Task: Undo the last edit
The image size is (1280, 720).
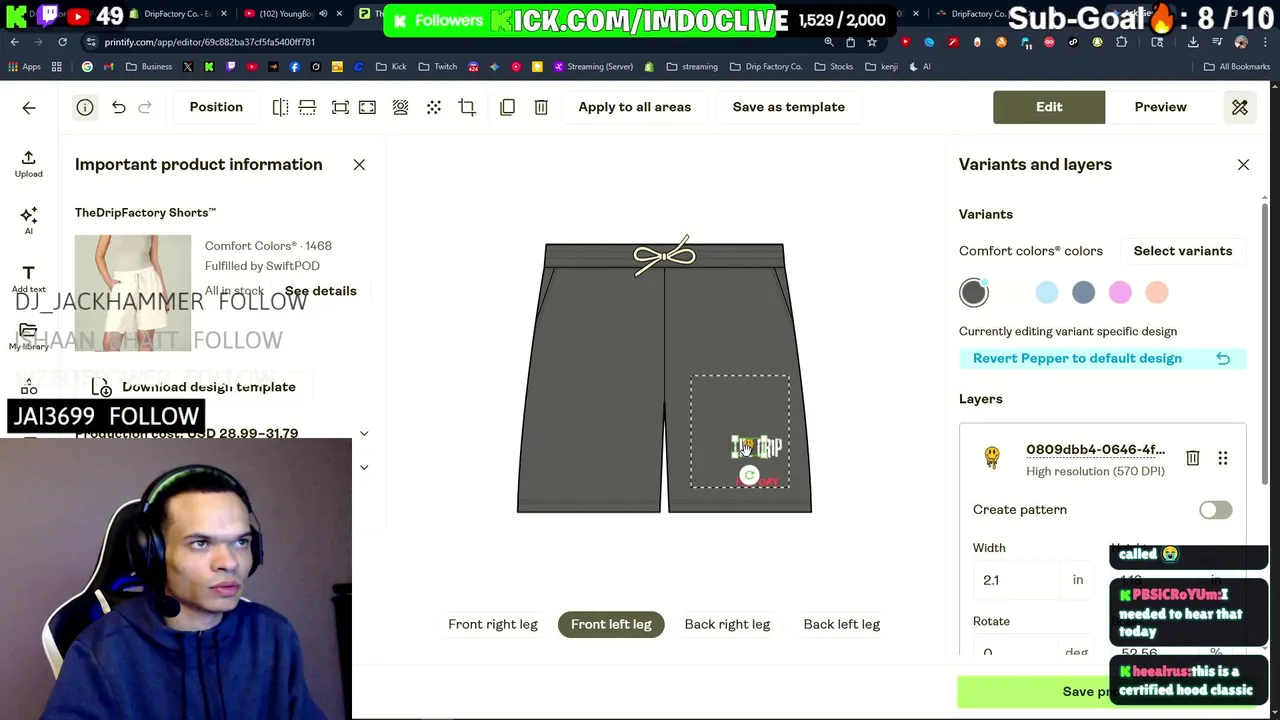Action: coord(118,107)
